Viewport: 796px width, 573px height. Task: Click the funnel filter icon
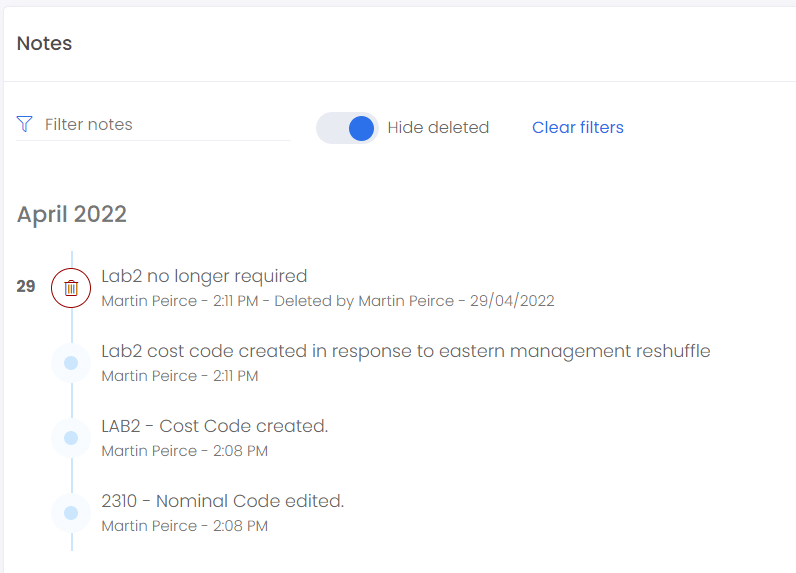point(24,124)
